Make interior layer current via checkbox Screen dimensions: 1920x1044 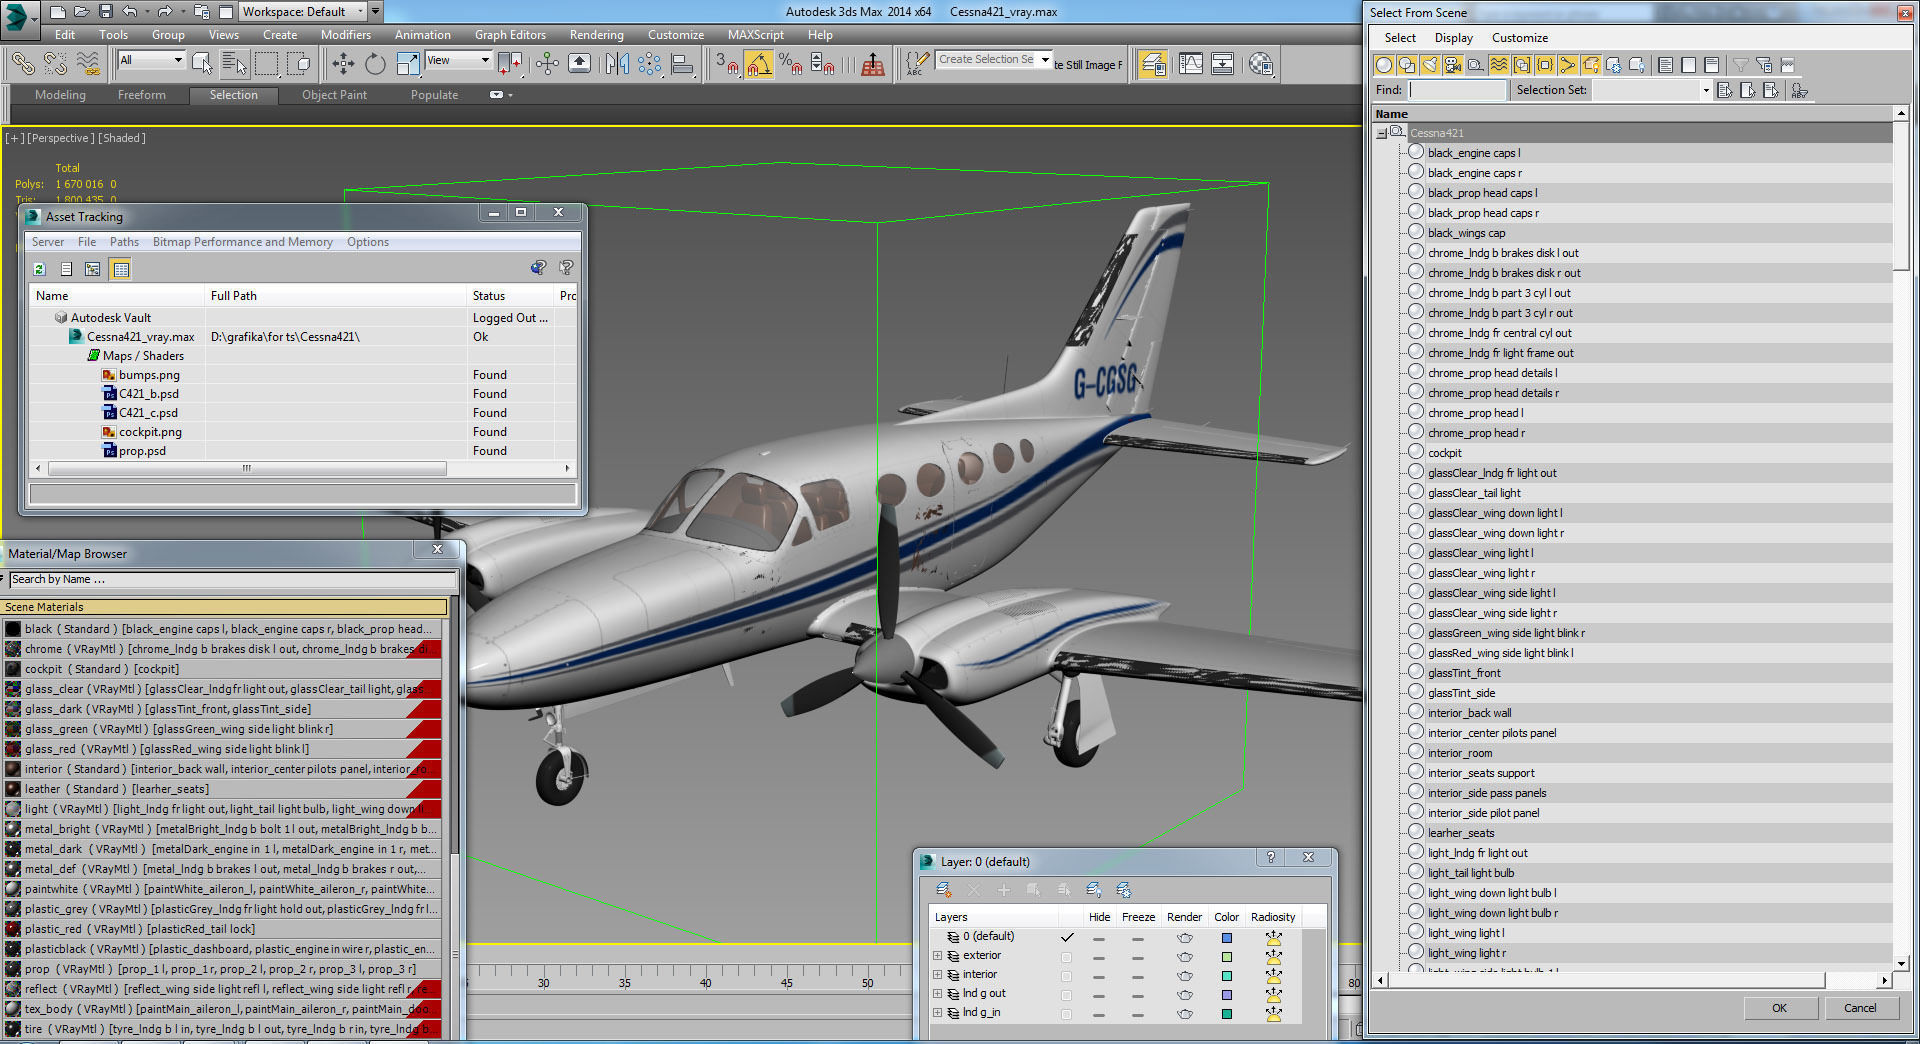1066,976
